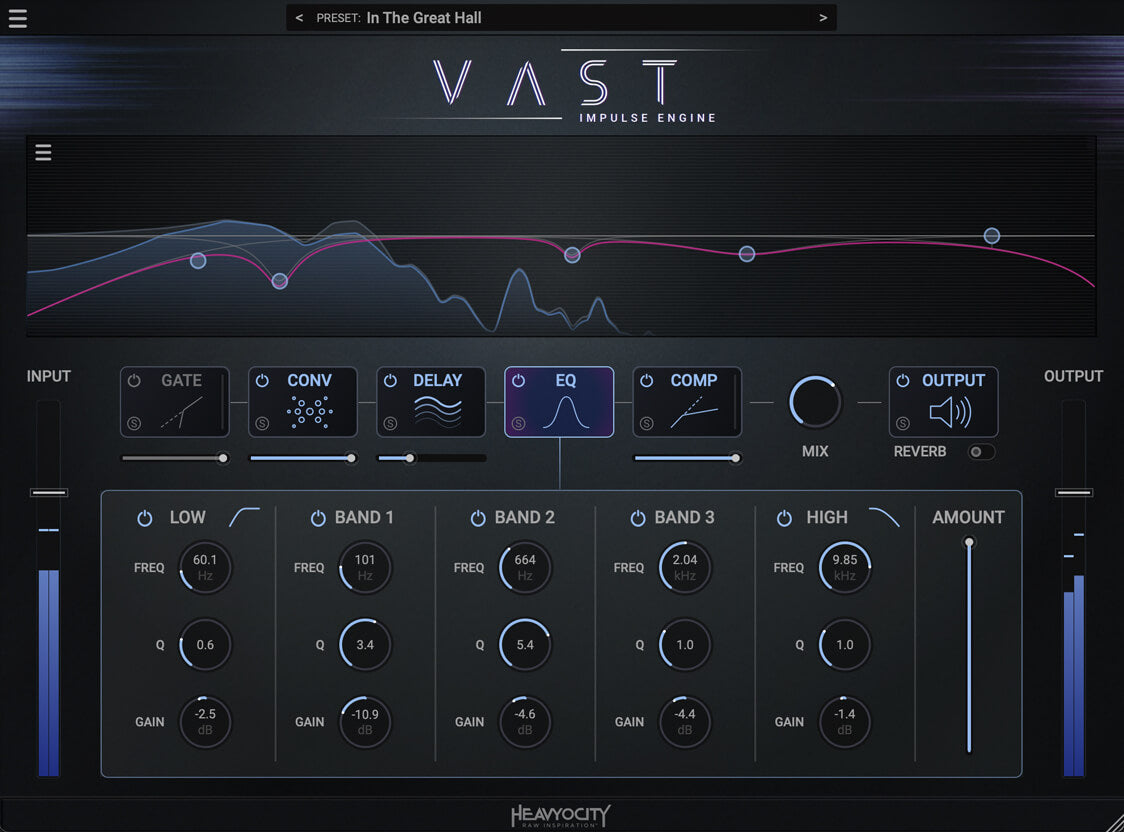Click the Heavyocity logo at bottom
This screenshot has width=1124, height=832.
click(x=560, y=816)
